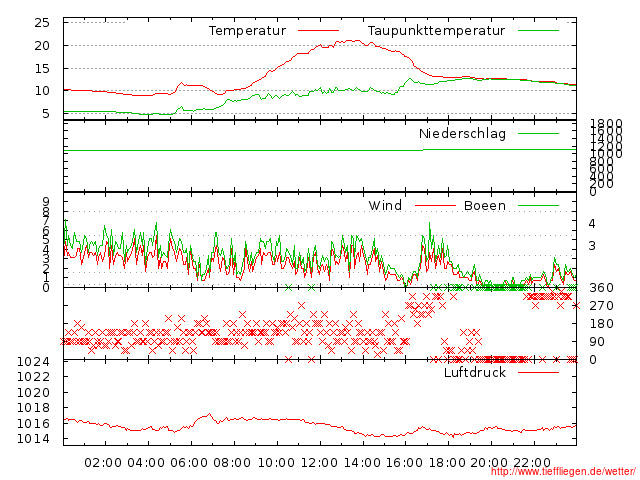Click the 16:00 time axis label
Screen dimensions: 640x480
coord(405,463)
